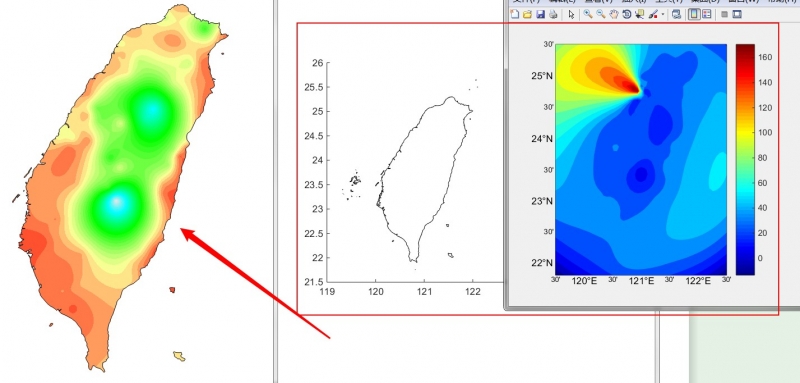The width and height of the screenshot is (800, 383).
Task: Select the Edit Plot arrow tool
Action: (571, 14)
